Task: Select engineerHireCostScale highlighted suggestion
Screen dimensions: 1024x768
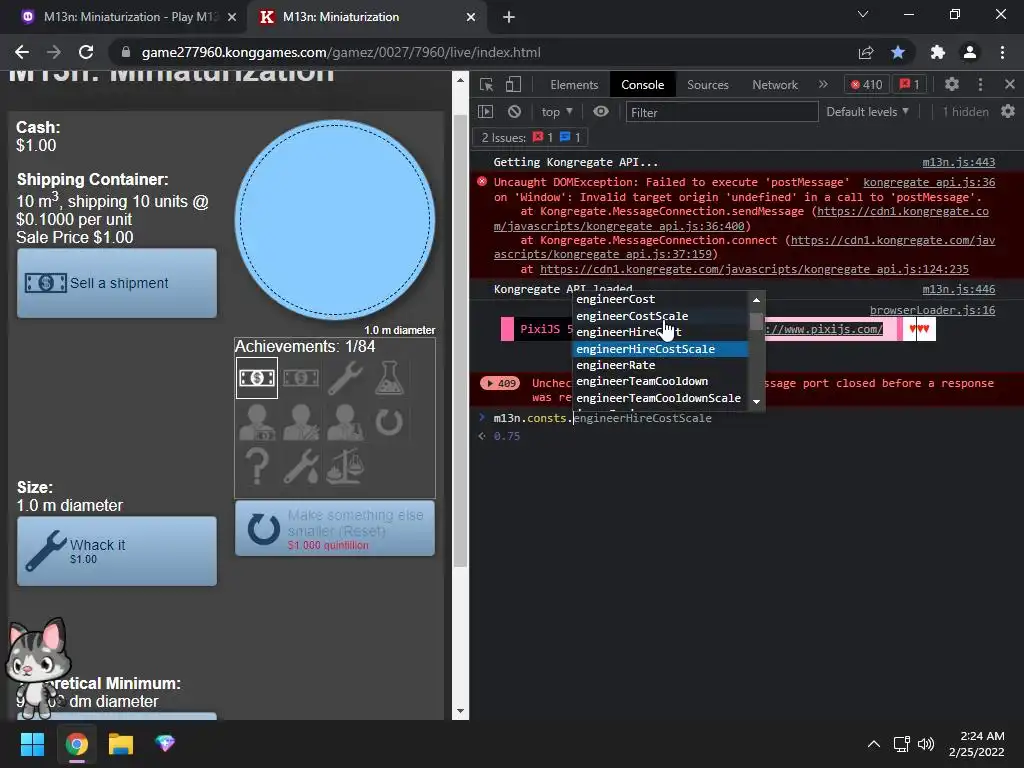Action: pyautogui.click(x=660, y=349)
